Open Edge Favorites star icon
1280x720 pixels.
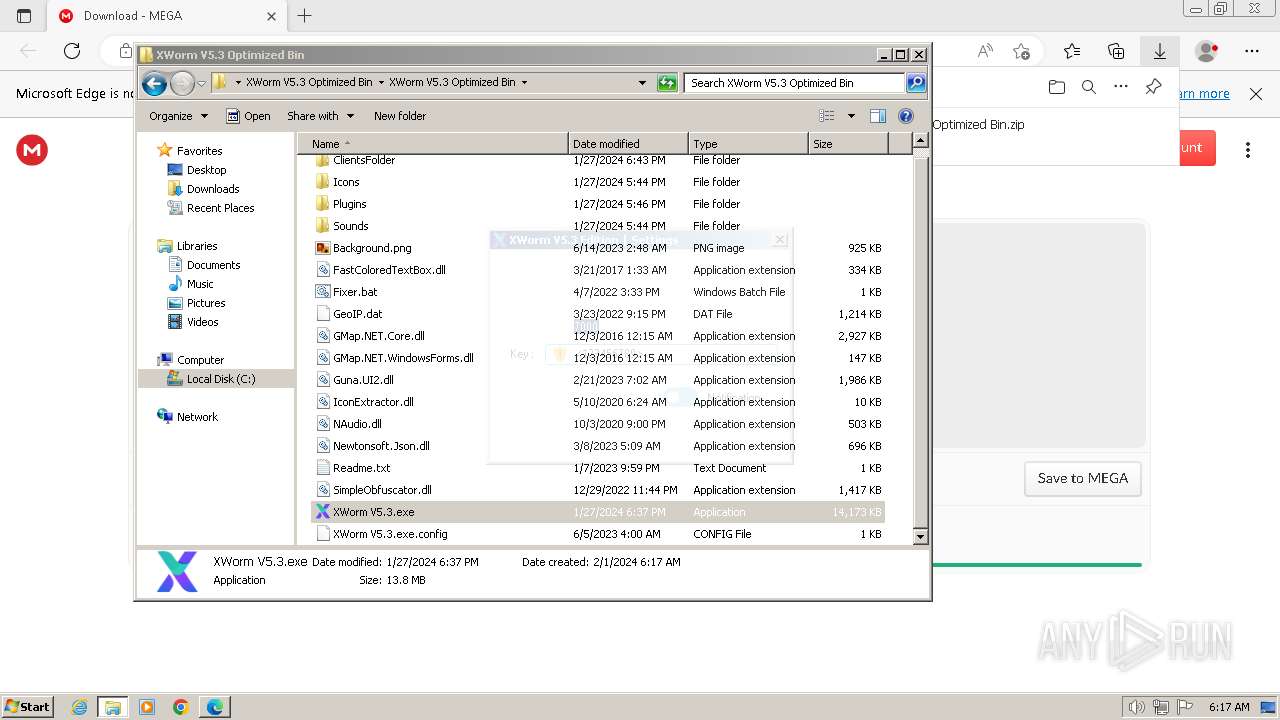point(1072,51)
